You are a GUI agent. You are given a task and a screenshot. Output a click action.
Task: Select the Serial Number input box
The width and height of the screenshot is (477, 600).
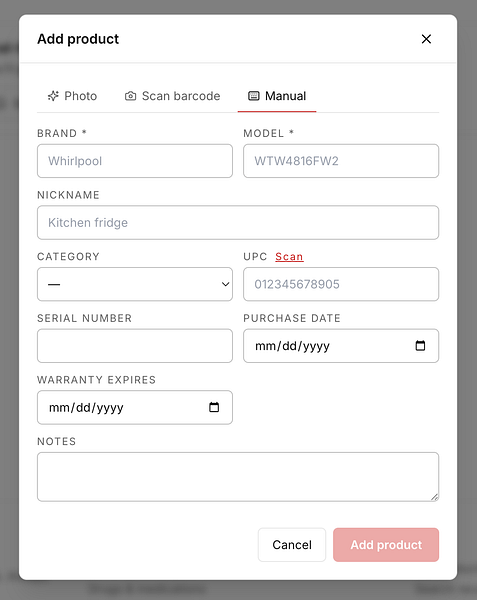coord(135,346)
